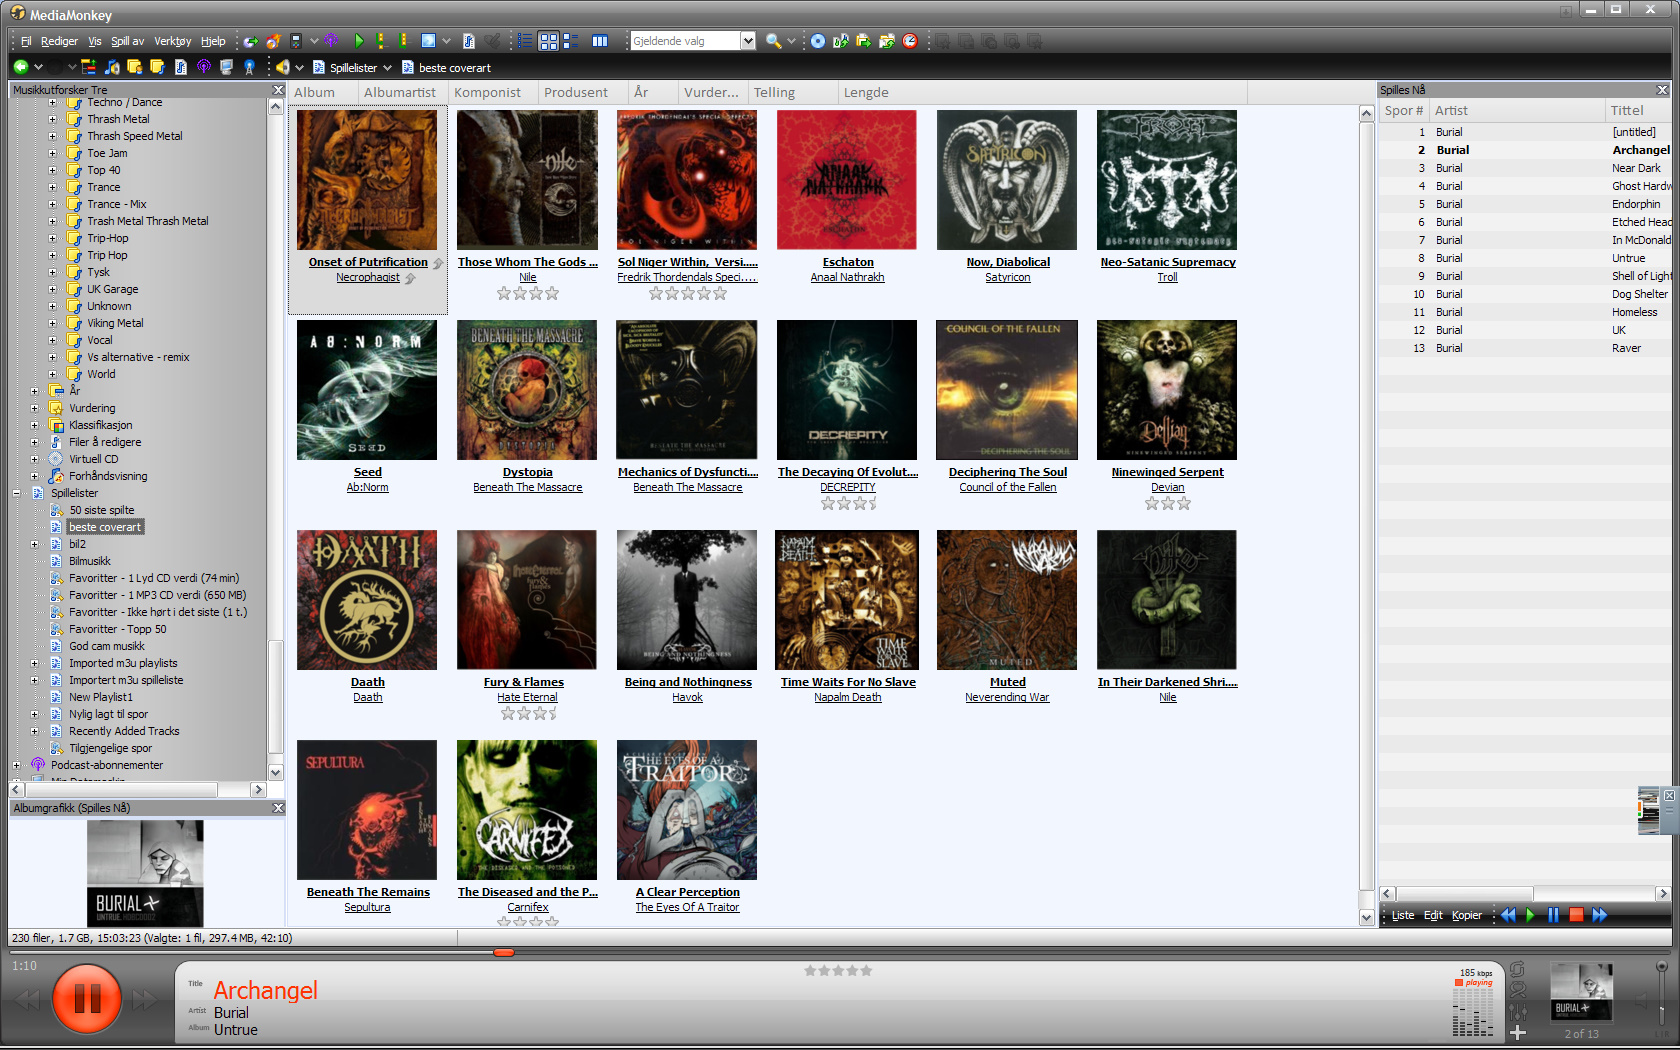Image resolution: width=1680 pixels, height=1050 pixels.
Task: Click the music note node icon in navigation toolbar
Action: (112, 67)
